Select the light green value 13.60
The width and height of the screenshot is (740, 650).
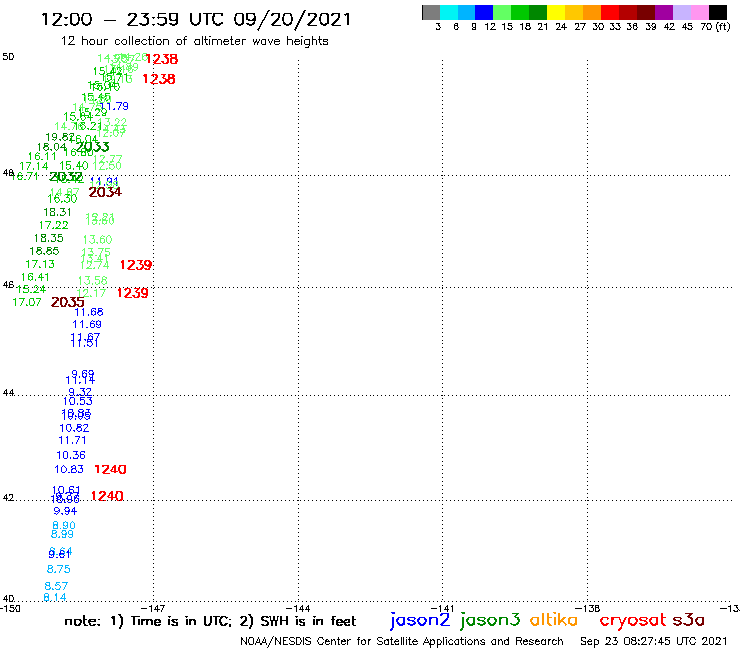97,240
